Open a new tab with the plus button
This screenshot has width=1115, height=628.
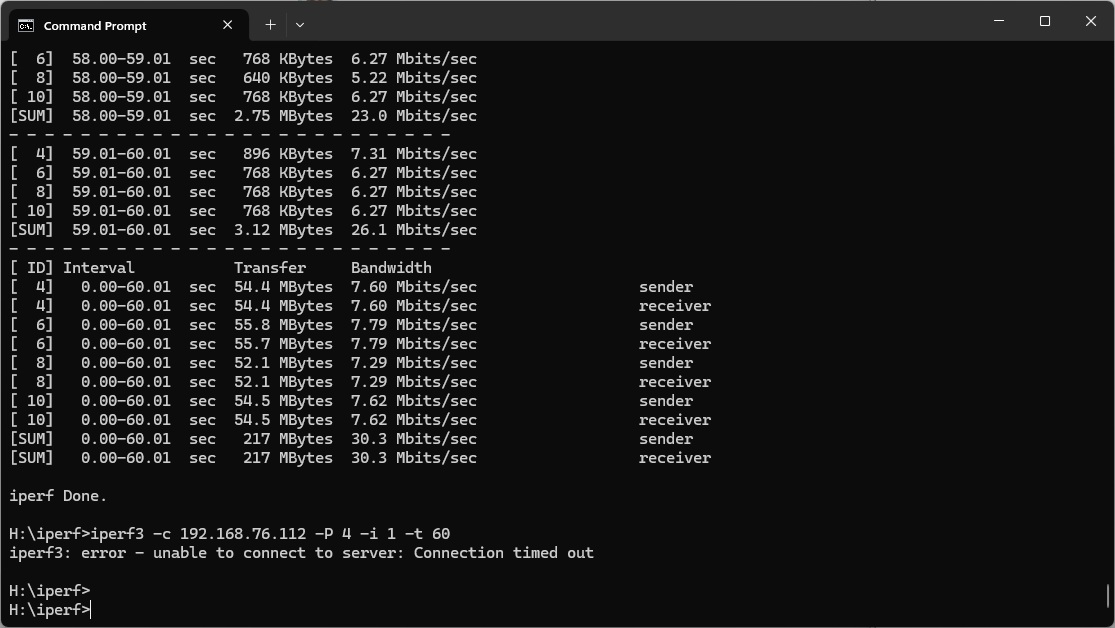[270, 25]
